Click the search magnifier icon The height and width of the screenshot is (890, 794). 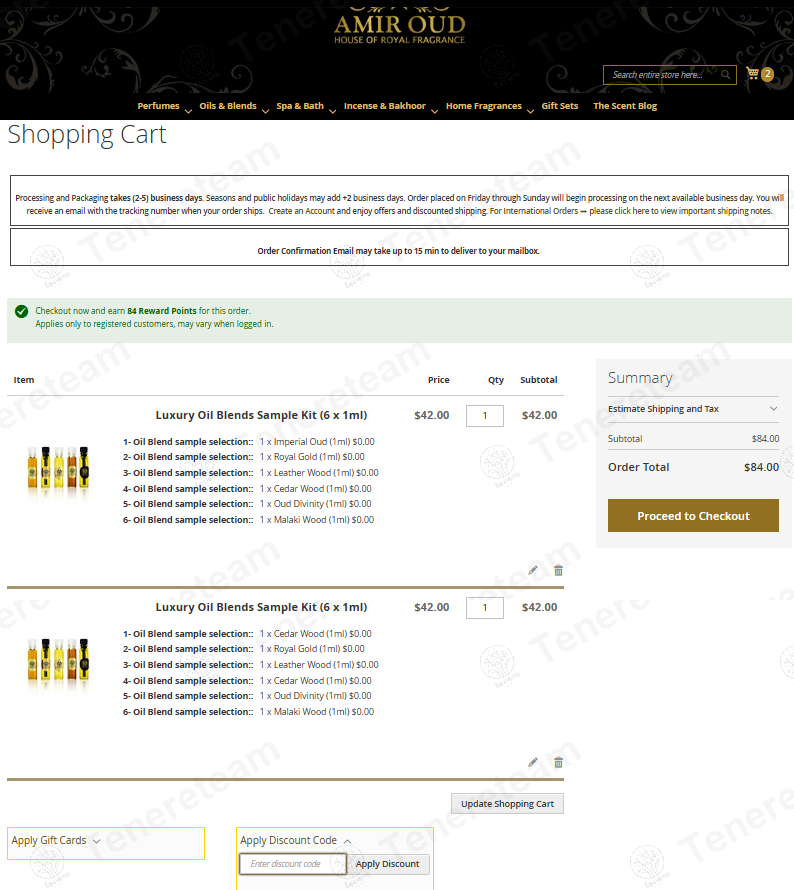(x=725, y=75)
